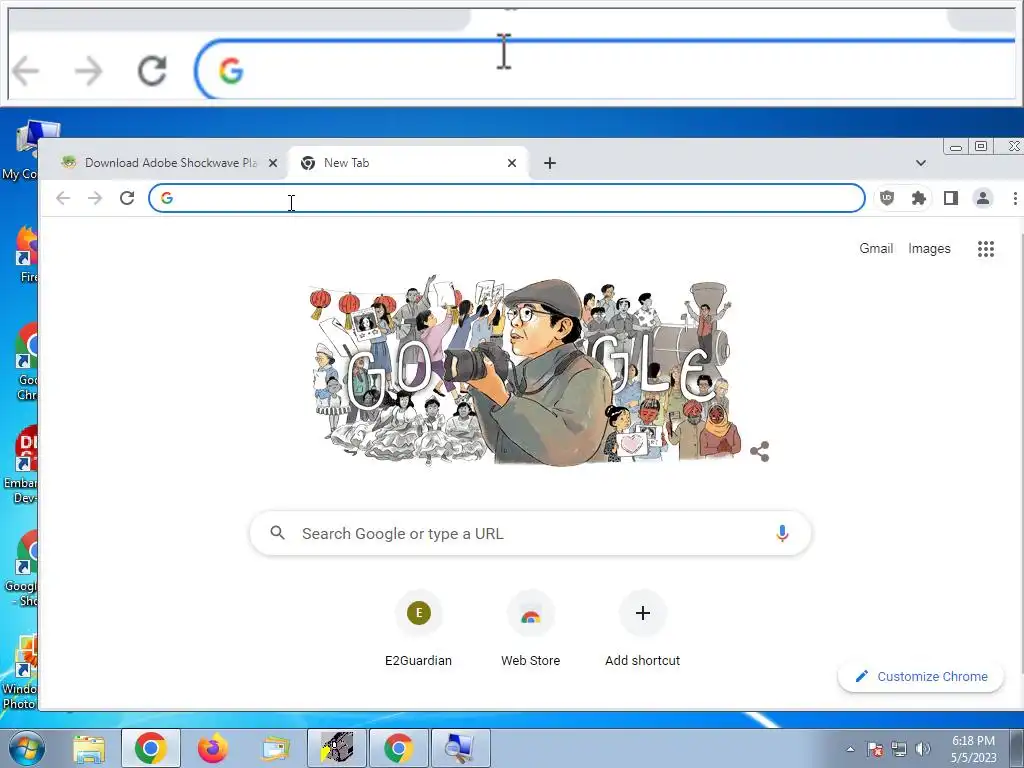Viewport: 1024px width, 768px height.
Task: Open a new tab with plus button
Action: (550, 163)
